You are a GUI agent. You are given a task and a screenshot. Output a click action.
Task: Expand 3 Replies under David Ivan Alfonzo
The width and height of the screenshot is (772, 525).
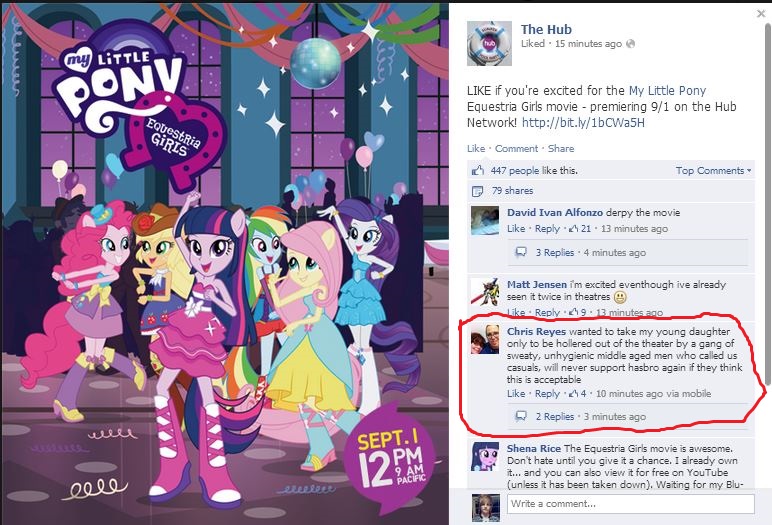click(x=554, y=253)
